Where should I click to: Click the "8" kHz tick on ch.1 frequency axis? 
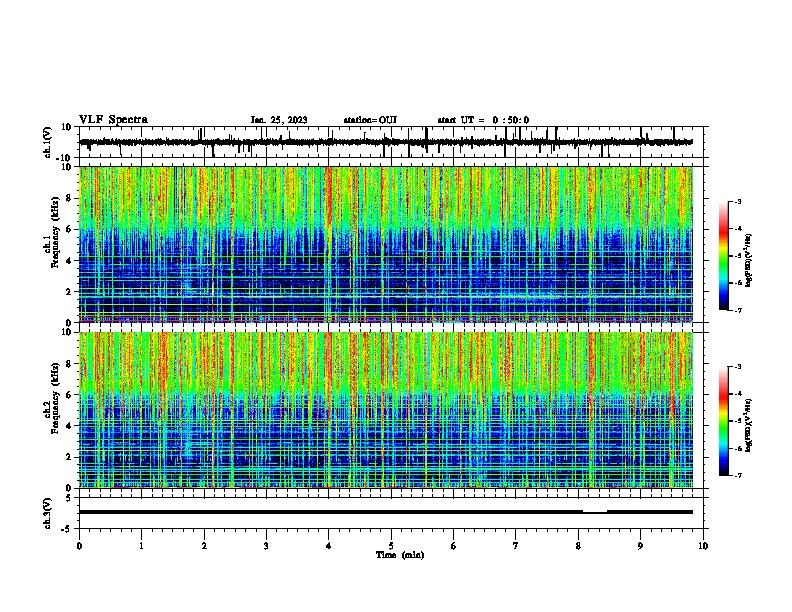[69, 198]
